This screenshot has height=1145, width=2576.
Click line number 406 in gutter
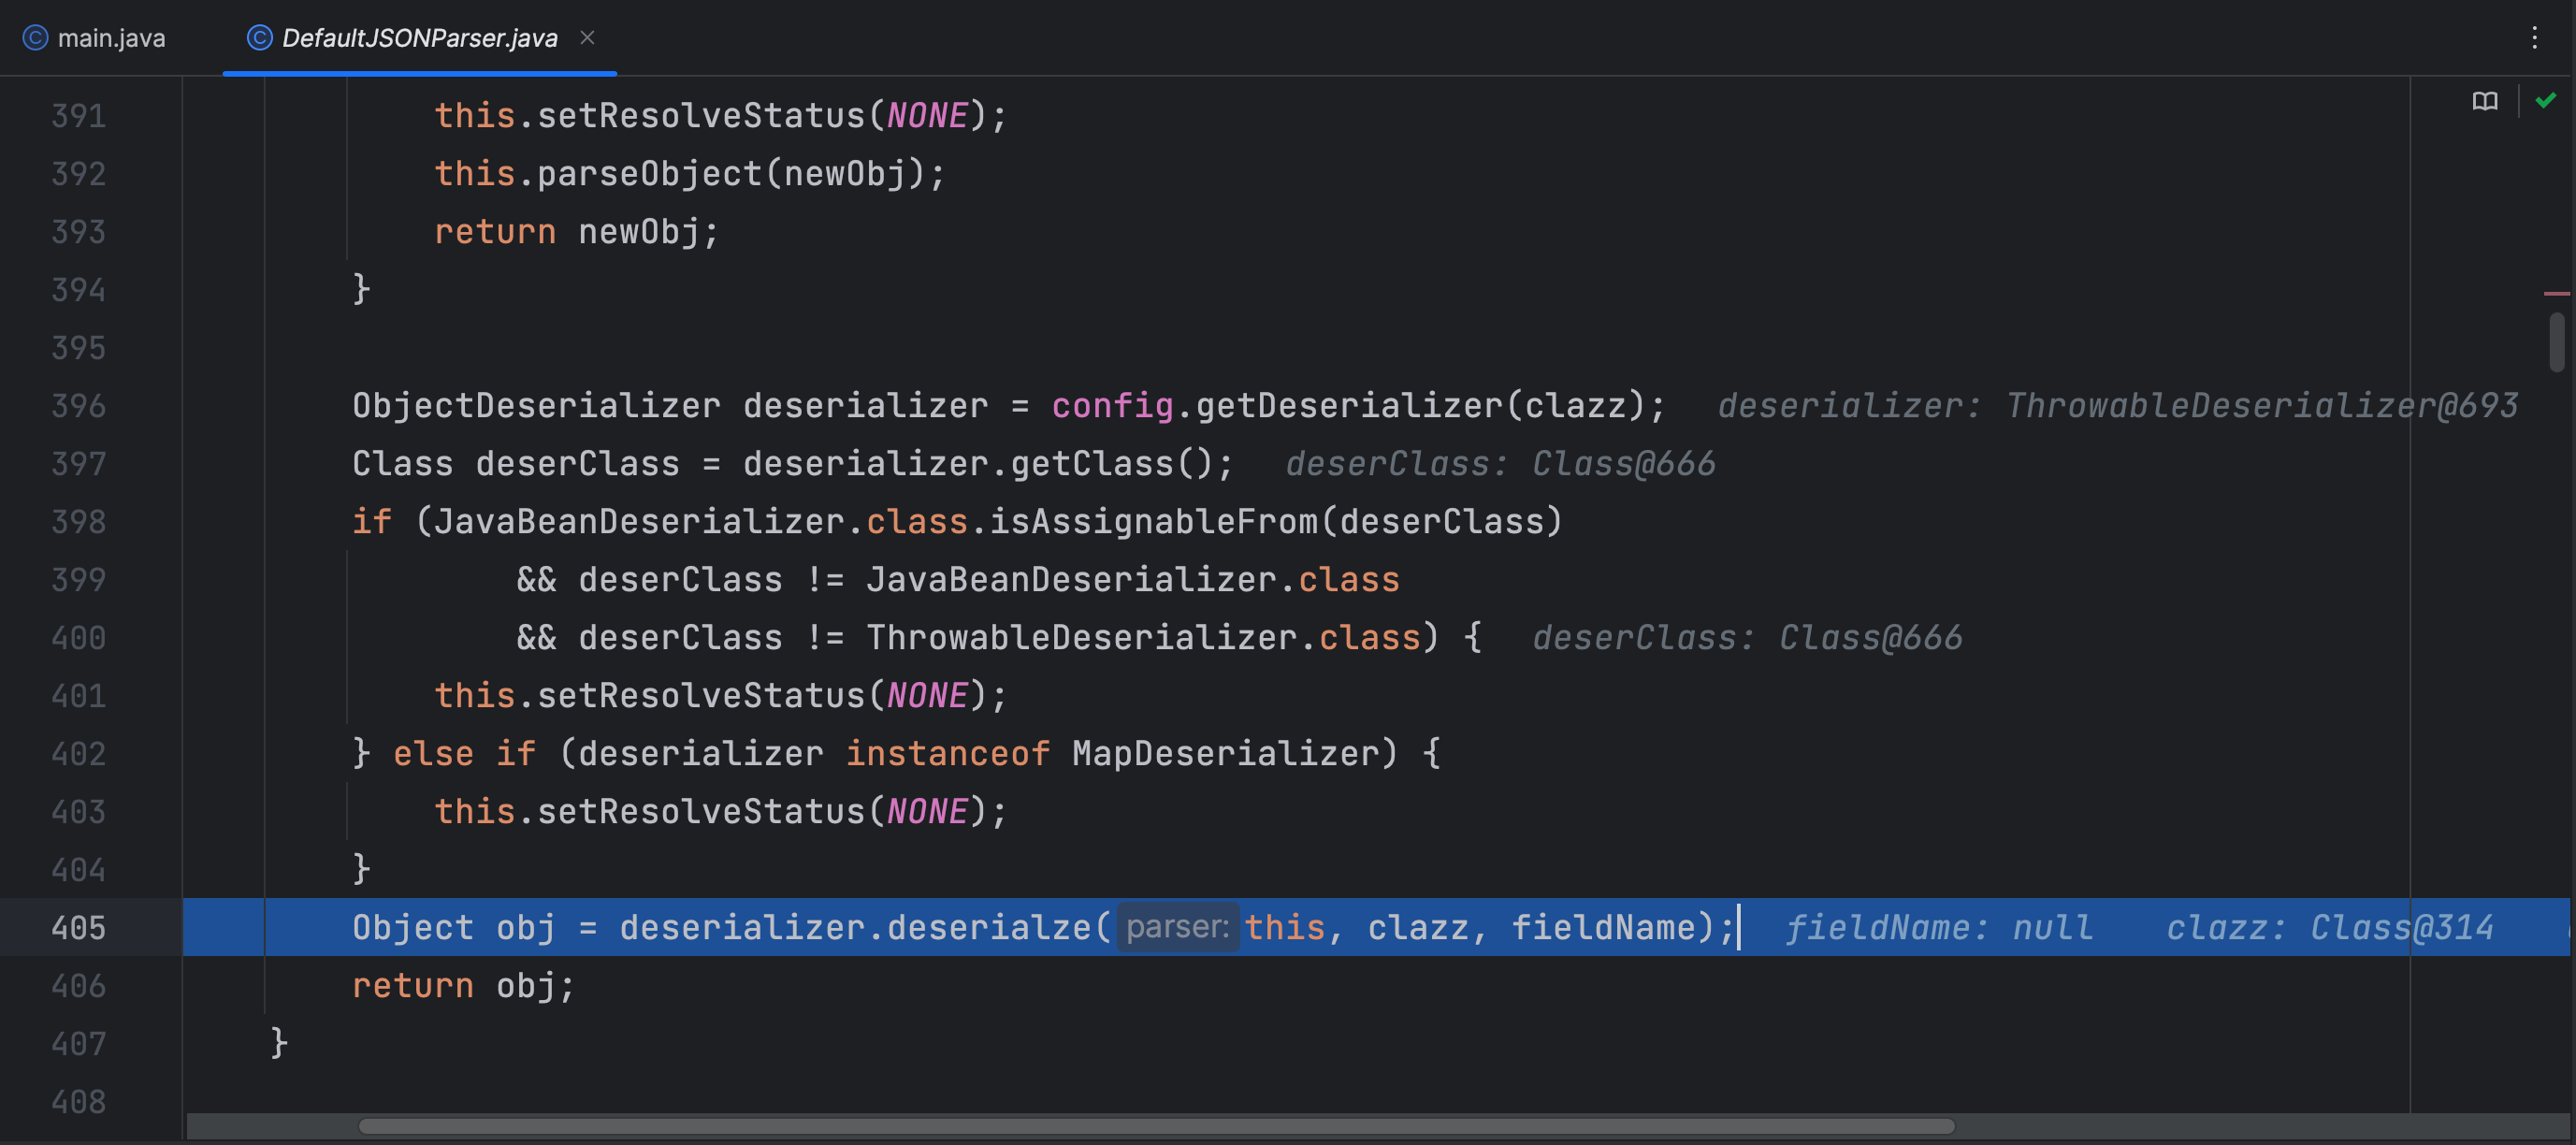click(78, 986)
